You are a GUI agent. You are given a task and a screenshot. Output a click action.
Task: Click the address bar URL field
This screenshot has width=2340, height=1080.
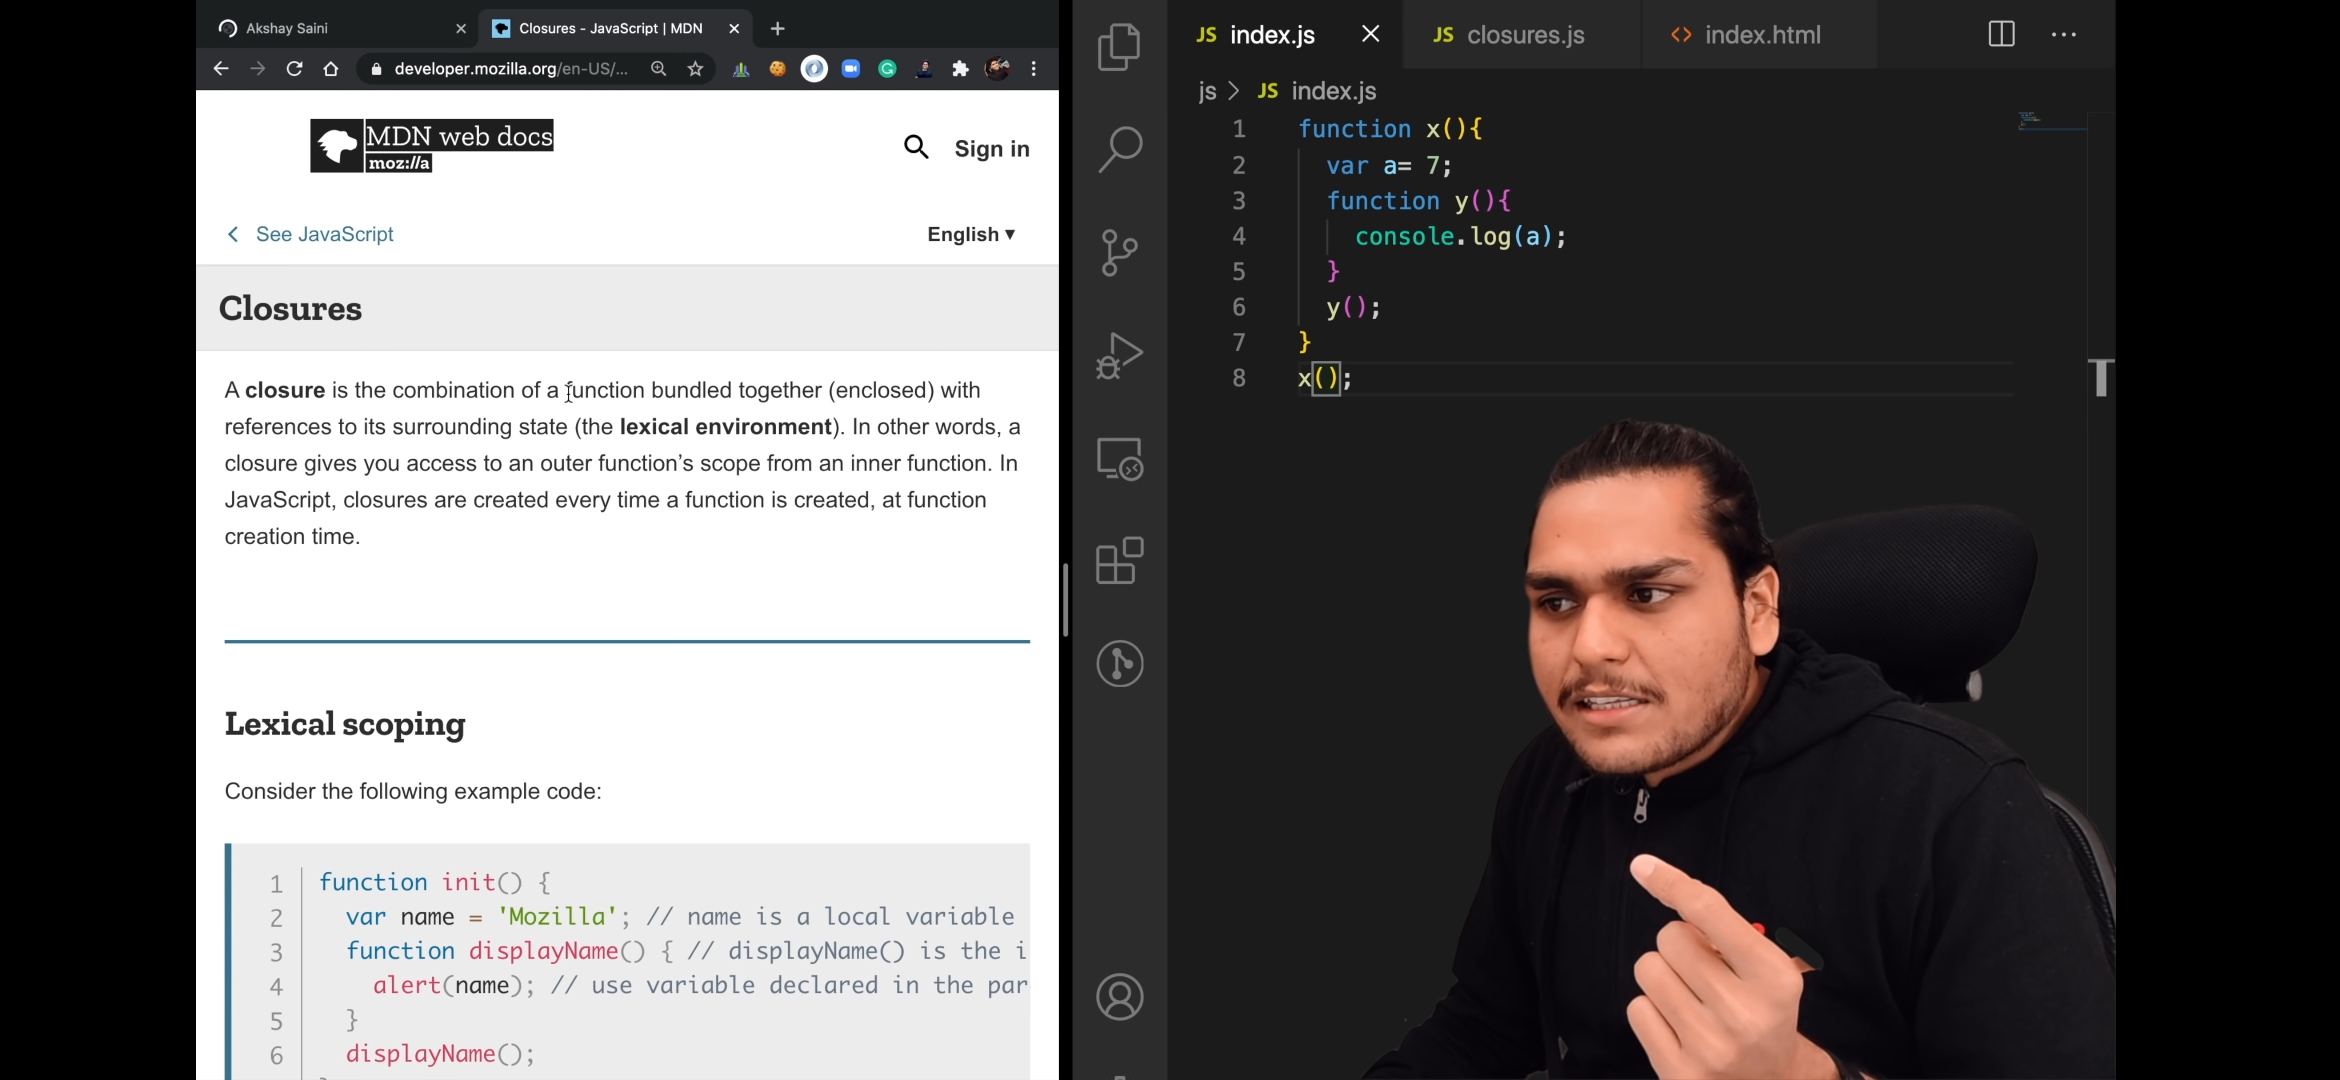click(510, 69)
